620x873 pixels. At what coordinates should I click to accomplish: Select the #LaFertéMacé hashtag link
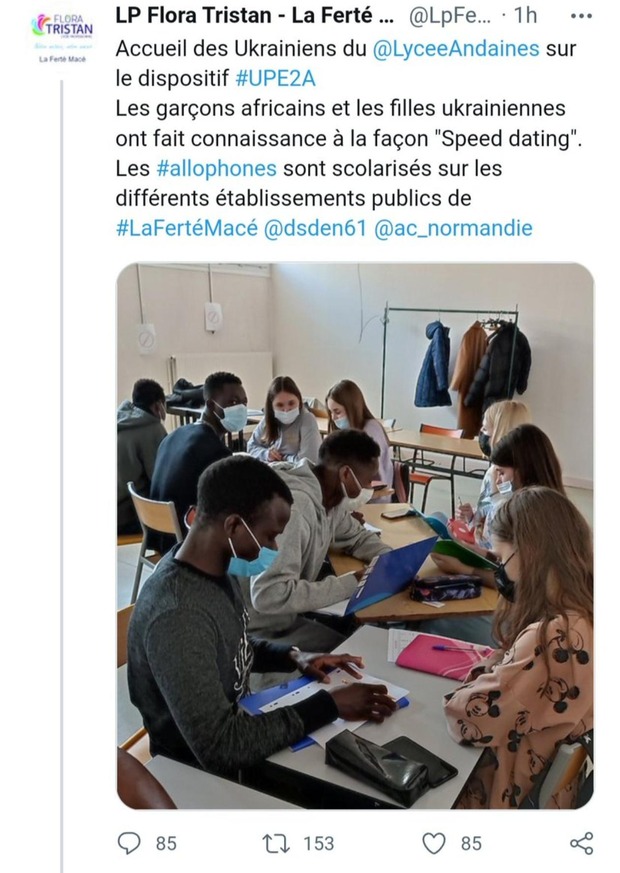pos(185,228)
